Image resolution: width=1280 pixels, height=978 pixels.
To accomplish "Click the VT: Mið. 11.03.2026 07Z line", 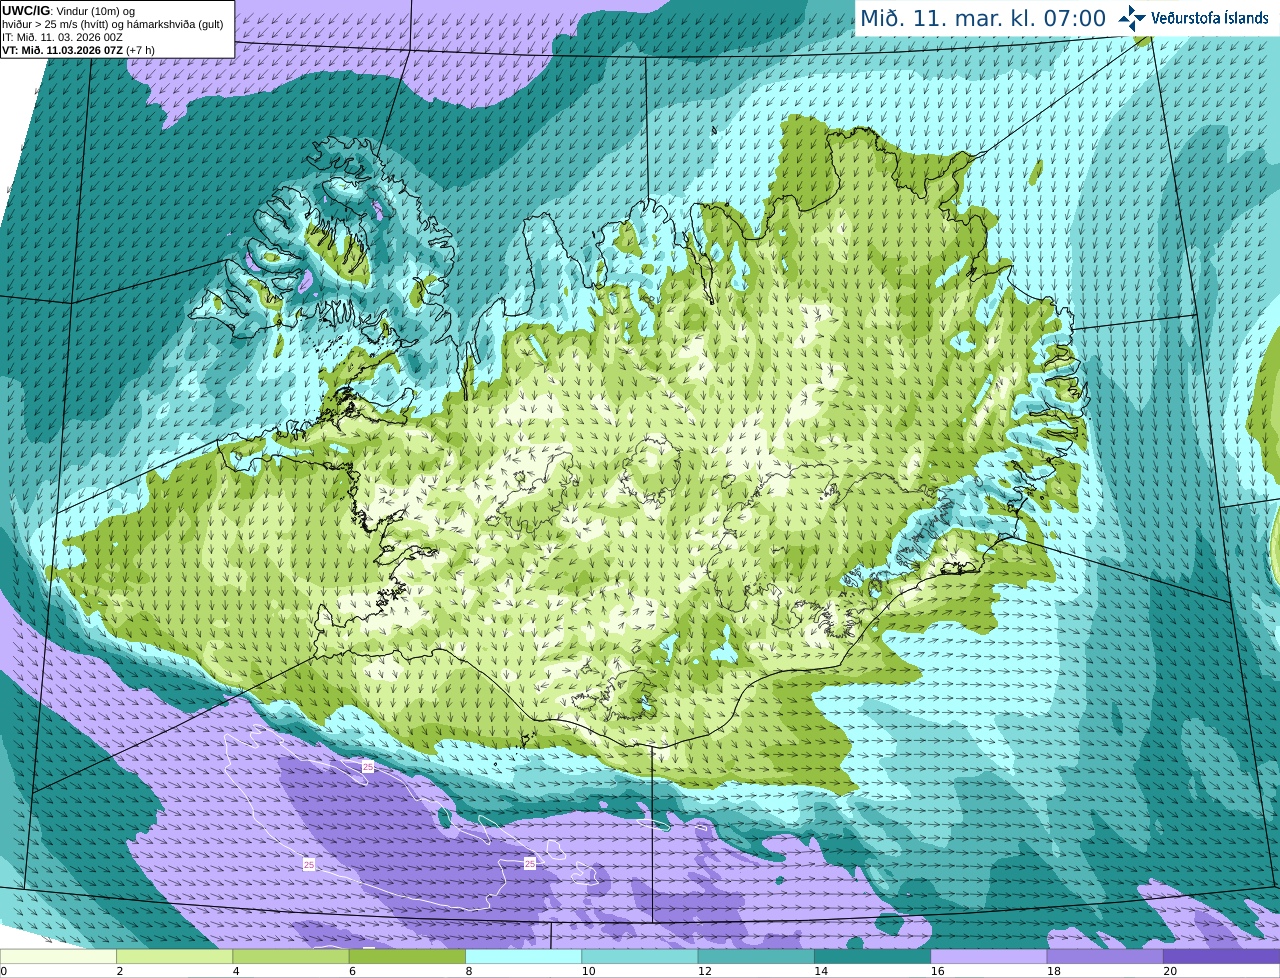I will 78,50.
